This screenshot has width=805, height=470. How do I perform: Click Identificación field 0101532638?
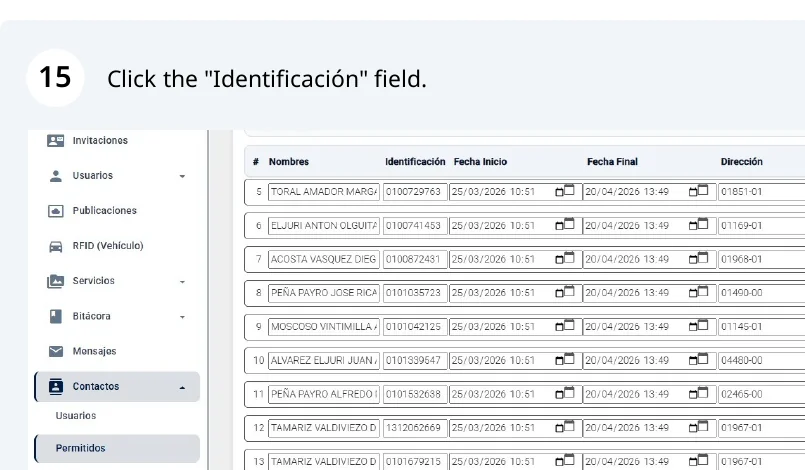coord(415,394)
